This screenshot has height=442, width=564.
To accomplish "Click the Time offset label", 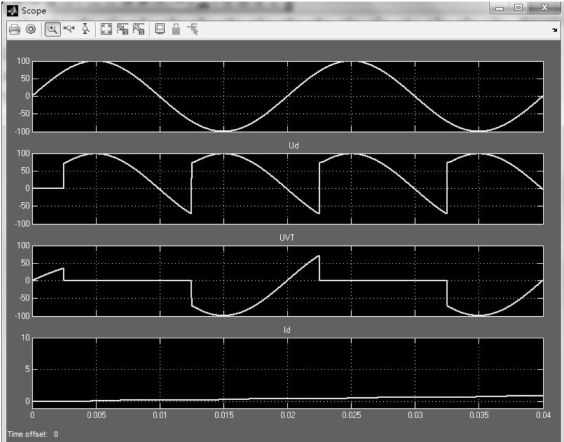I will 27,434.
